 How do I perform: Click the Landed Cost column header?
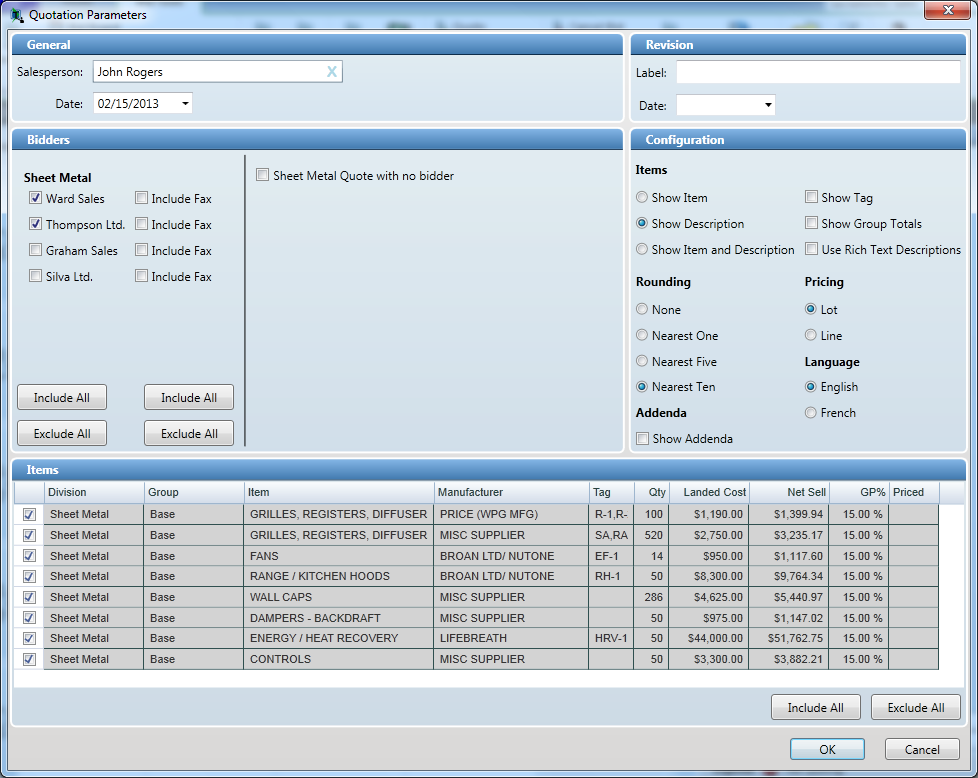(x=714, y=492)
